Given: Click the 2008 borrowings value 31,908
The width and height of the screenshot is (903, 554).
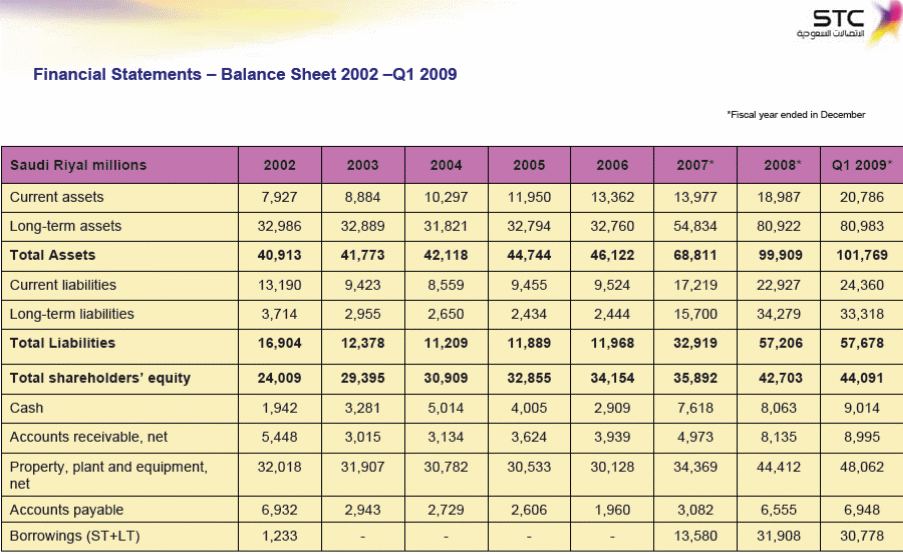Looking at the screenshot, I should tap(779, 537).
